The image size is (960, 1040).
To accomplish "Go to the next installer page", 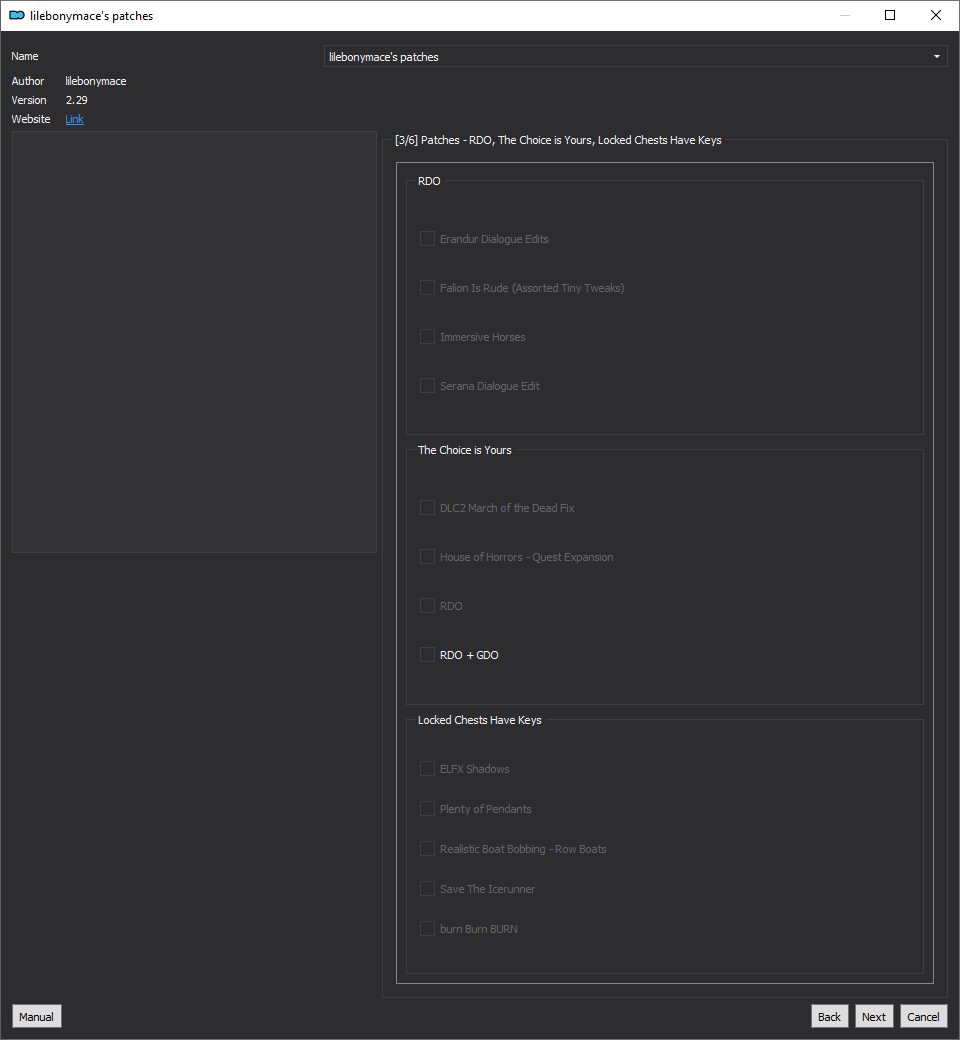I will click(x=873, y=1016).
